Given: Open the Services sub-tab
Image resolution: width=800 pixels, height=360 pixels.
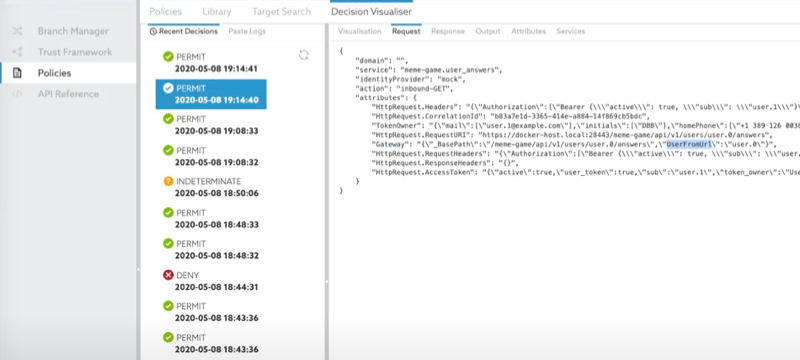Looking at the screenshot, I should click(570, 31).
